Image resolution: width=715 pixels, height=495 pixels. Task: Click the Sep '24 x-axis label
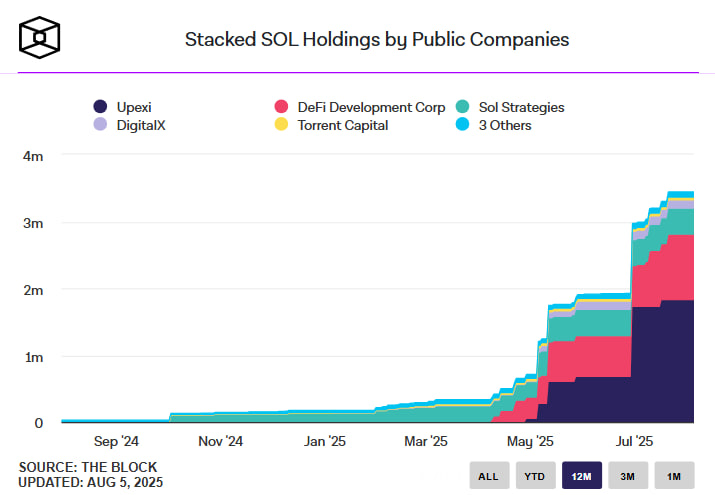[116, 440]
